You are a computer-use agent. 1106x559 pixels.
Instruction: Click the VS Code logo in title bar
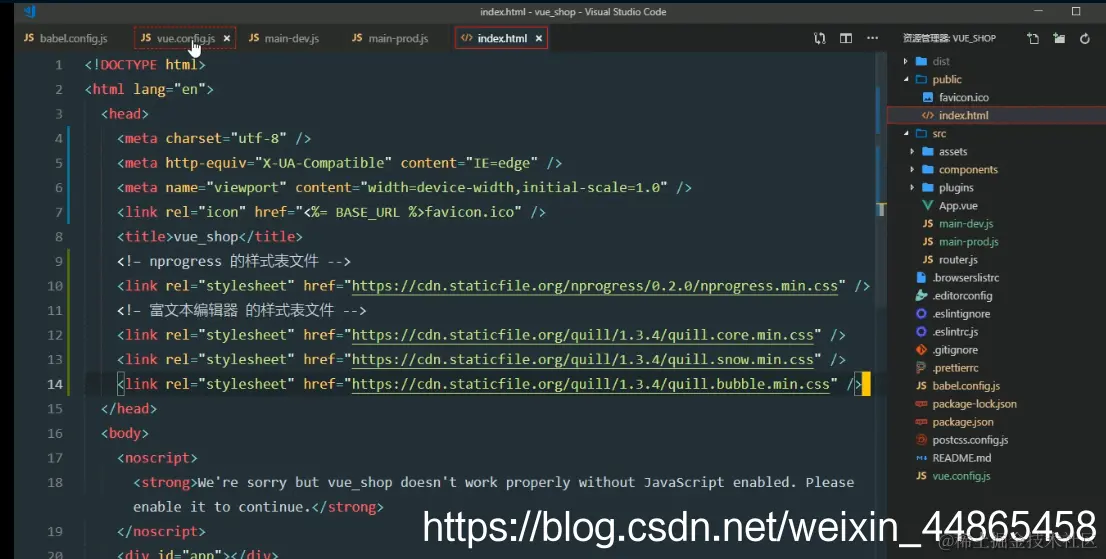pos(30,11)
